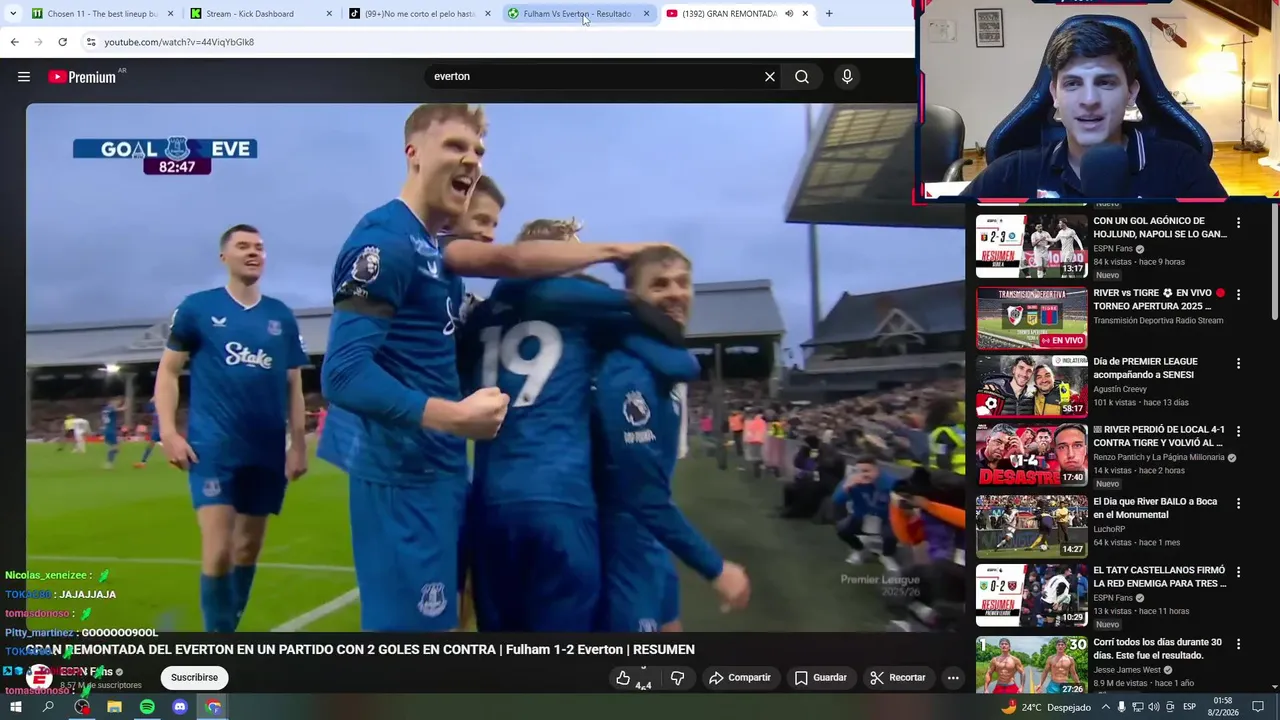
Task: Open Corrí 30 días 27:26 thumbnail
Action: (1031, 665)
